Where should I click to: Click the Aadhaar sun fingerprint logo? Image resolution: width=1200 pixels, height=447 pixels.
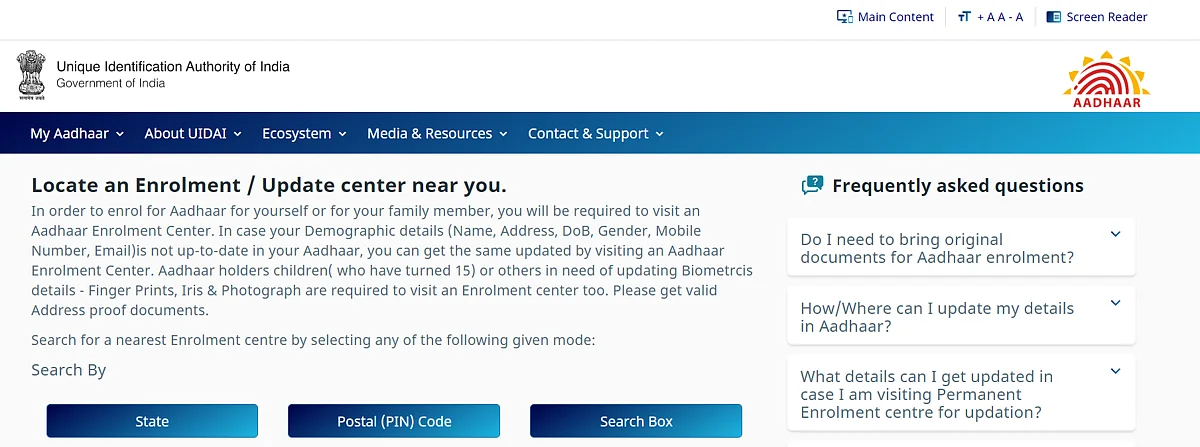click(1107, 80)
